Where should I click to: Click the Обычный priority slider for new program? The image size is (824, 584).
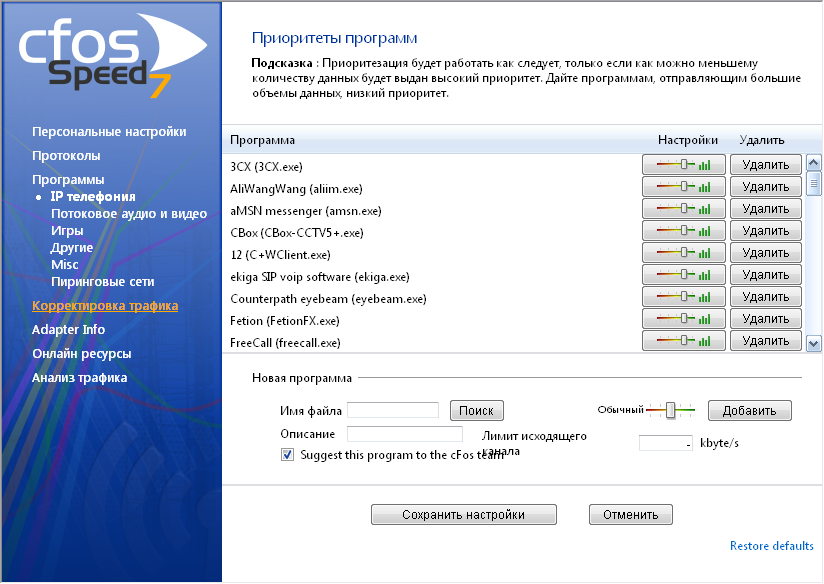[x=671, y=410]
